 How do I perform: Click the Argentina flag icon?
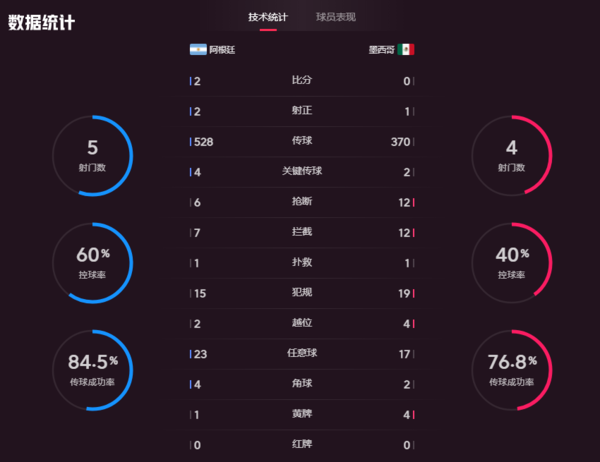pos(198,49)
